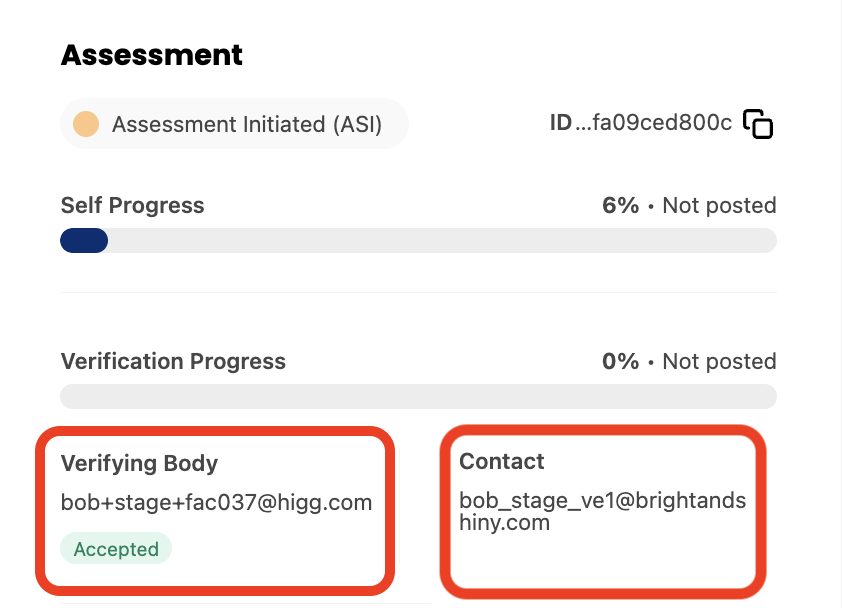Select the Assessment Initiated (ASI) status badge
Image resolution: width=842 pixels, height=608 pixels.
pyautogui.click(x=234, y=124)
